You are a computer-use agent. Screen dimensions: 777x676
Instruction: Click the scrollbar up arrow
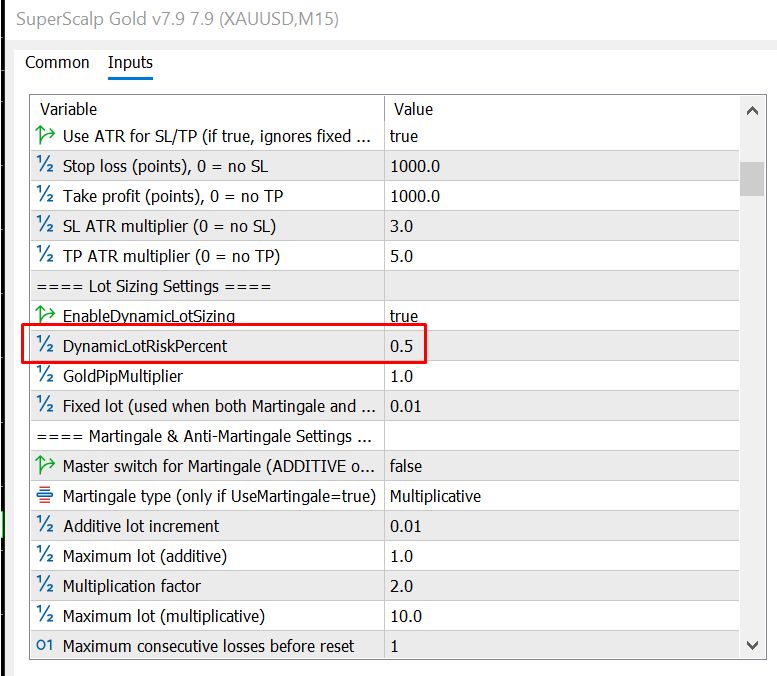pyautogui.click(x=752, y=111)
